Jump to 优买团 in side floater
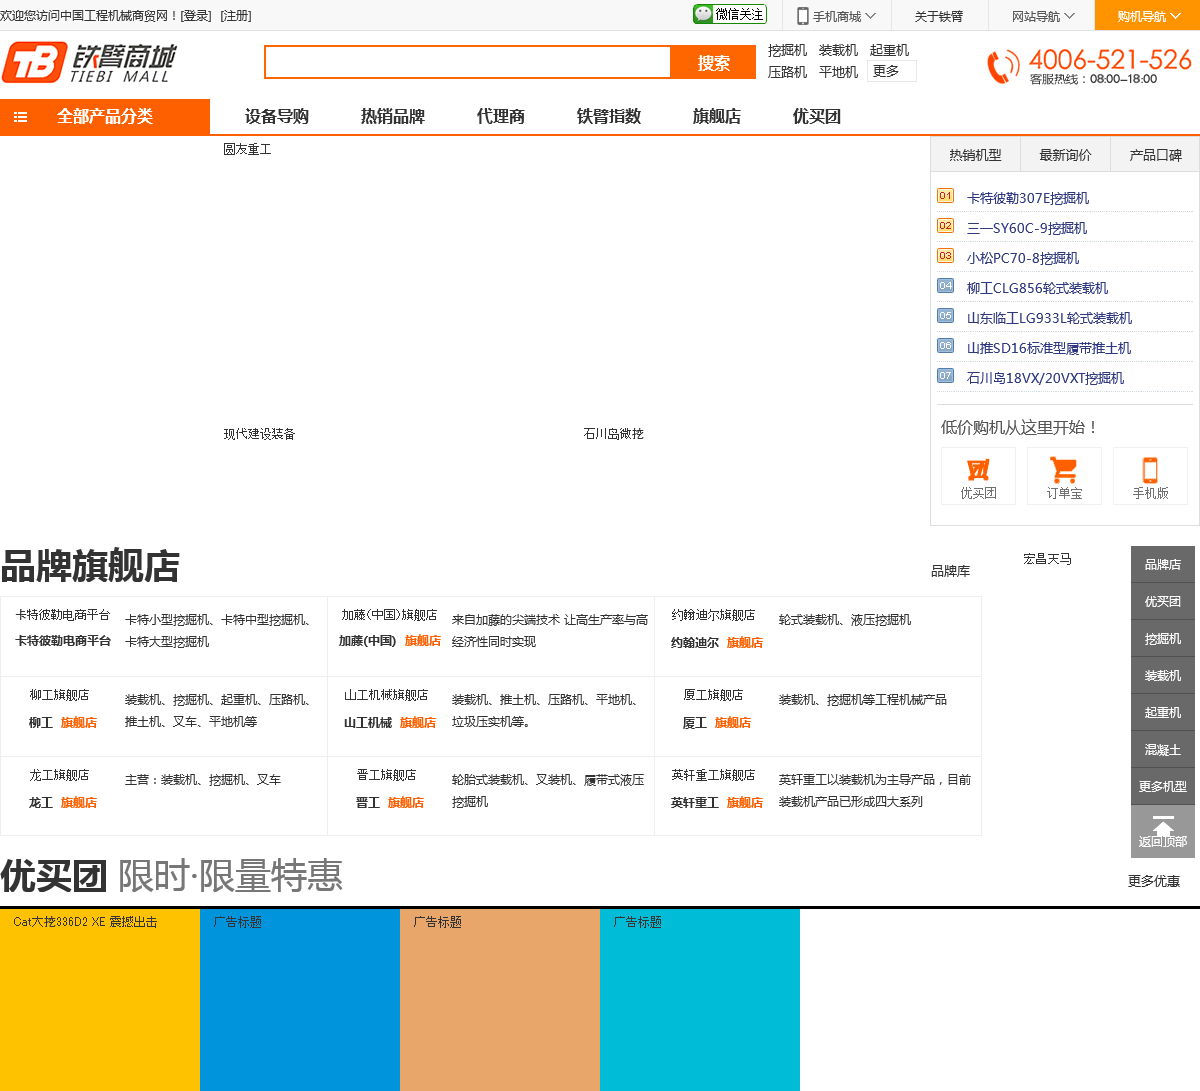This screenshot has width=1200, height=1091. click(1163, 601)
